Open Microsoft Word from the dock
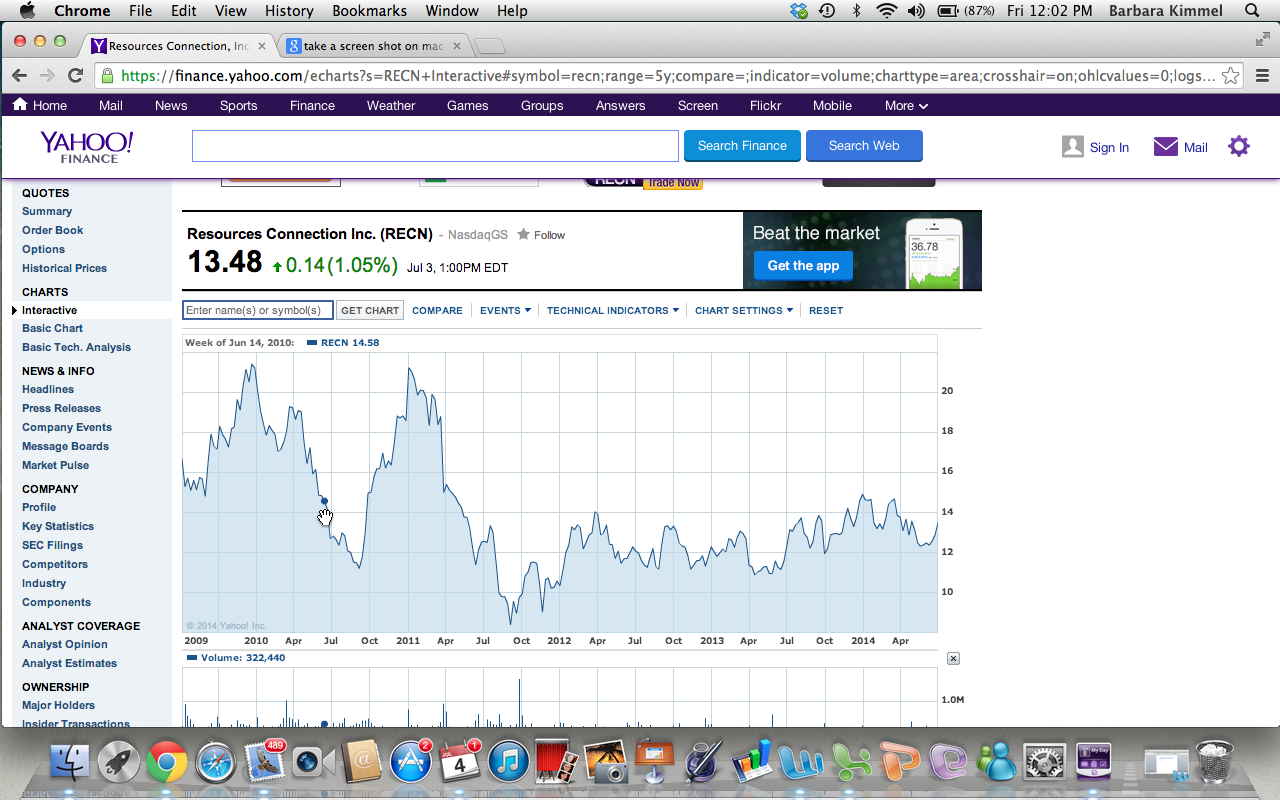Screen dimensions: 1280x800 801,762
